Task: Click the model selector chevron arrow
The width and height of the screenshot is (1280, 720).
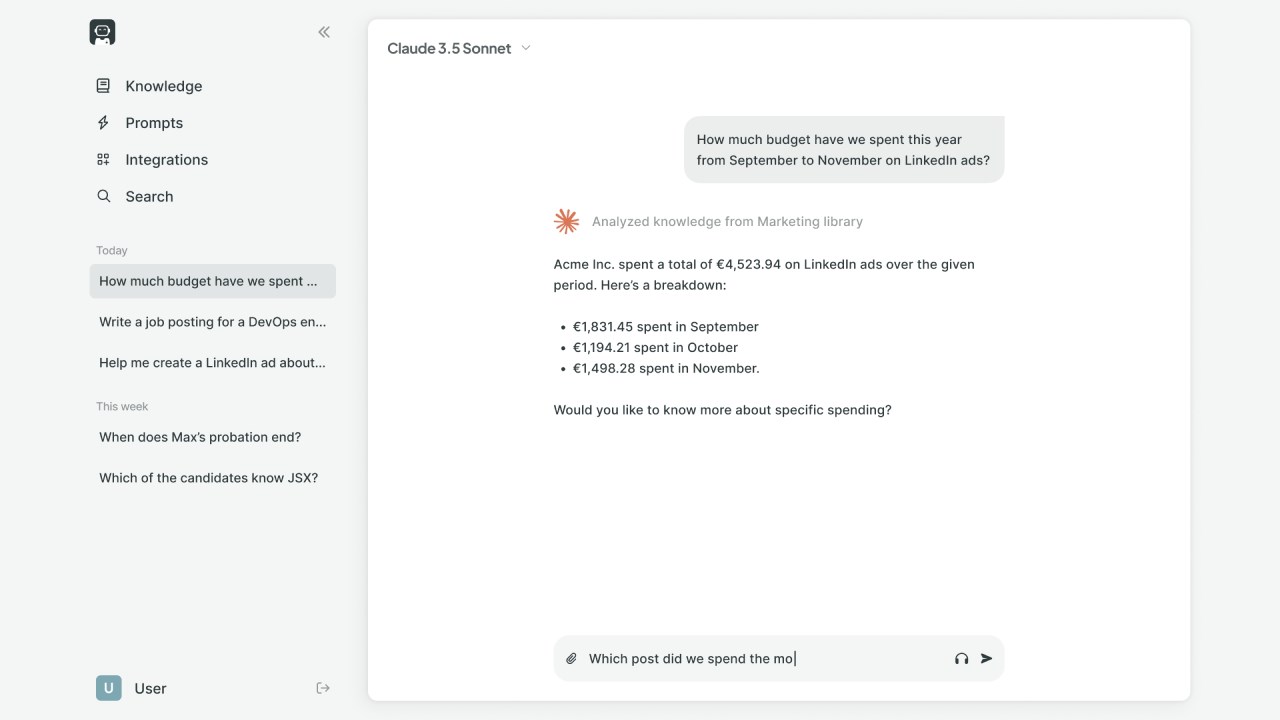Action: 526,48
